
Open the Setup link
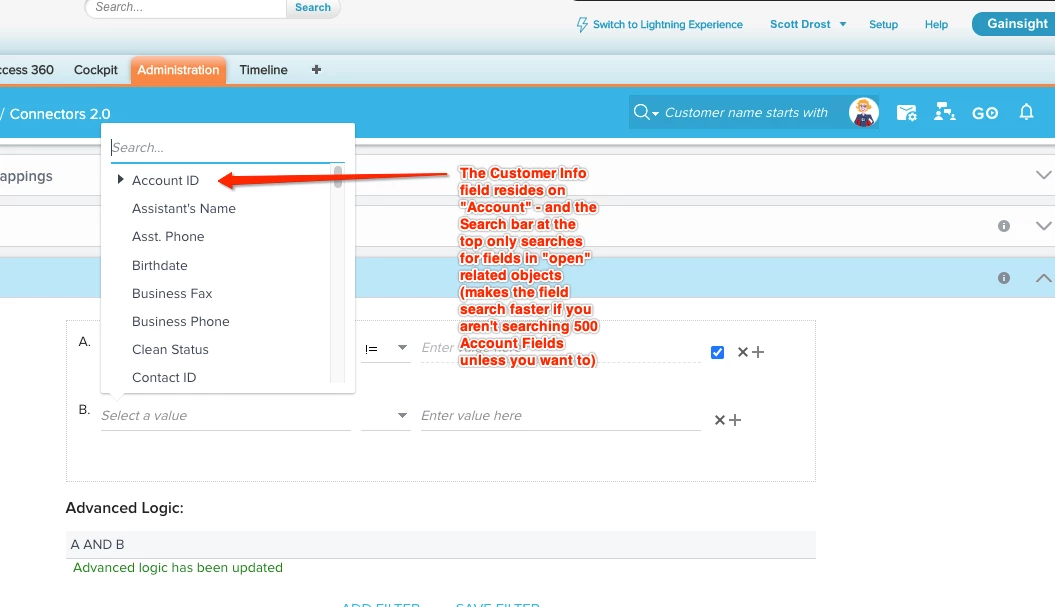[x=883, y=24]
